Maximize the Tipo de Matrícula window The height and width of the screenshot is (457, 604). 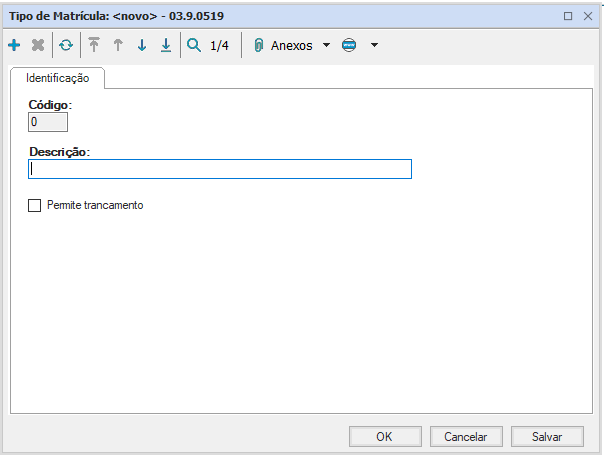tap(568, 16)
